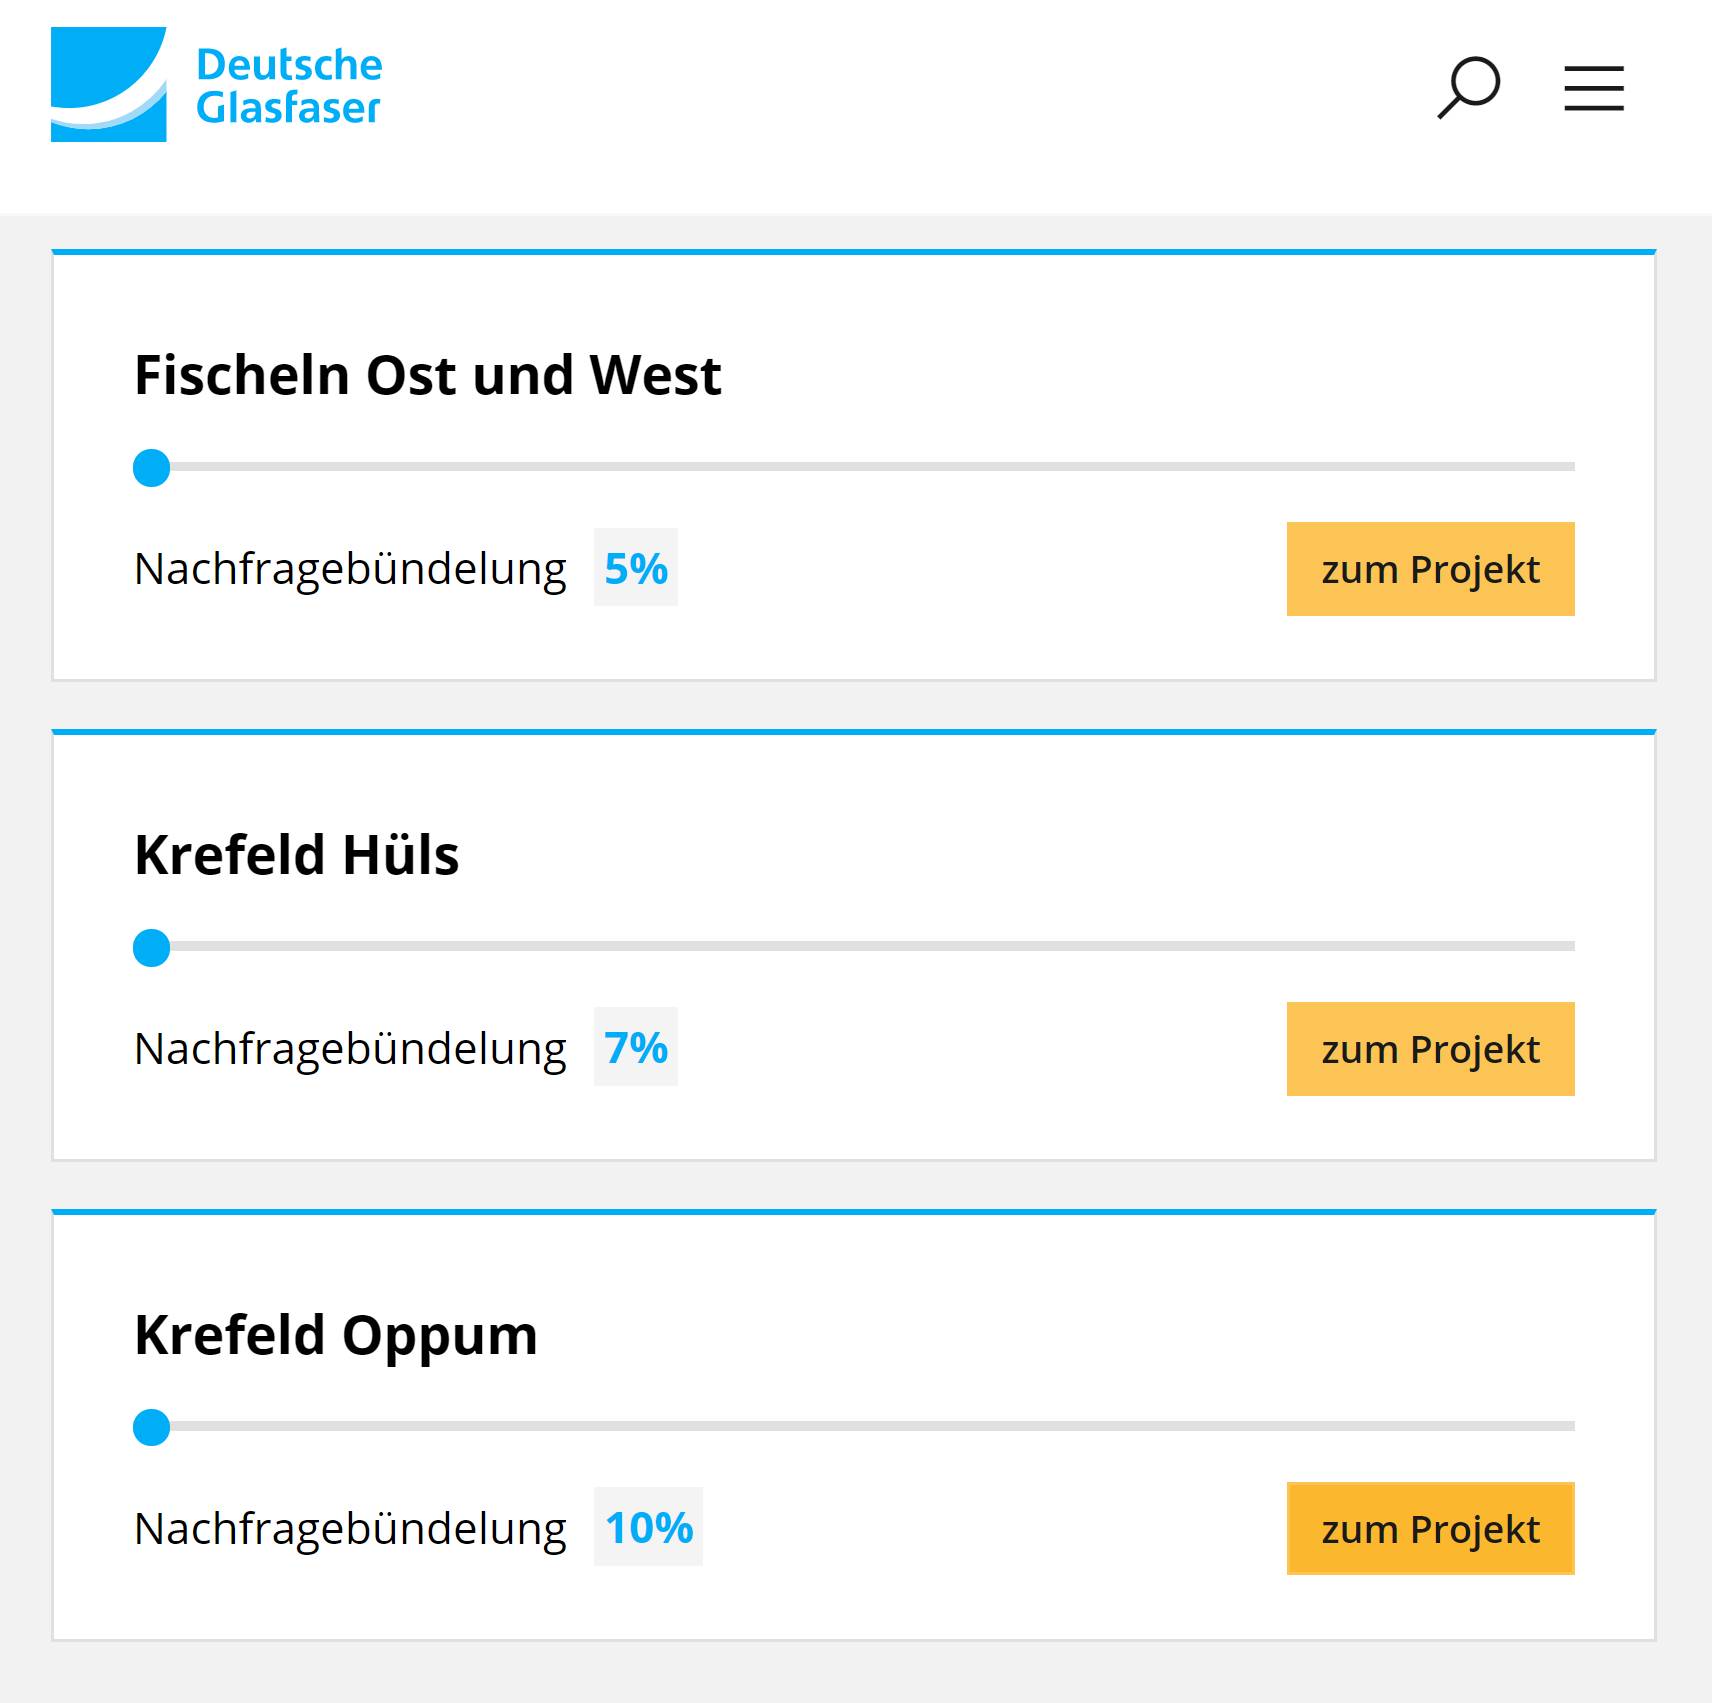Select the Krefeld Hüls project title
The height and width of the screenshot is (1703, 1712).
click(x=297, y=853)
